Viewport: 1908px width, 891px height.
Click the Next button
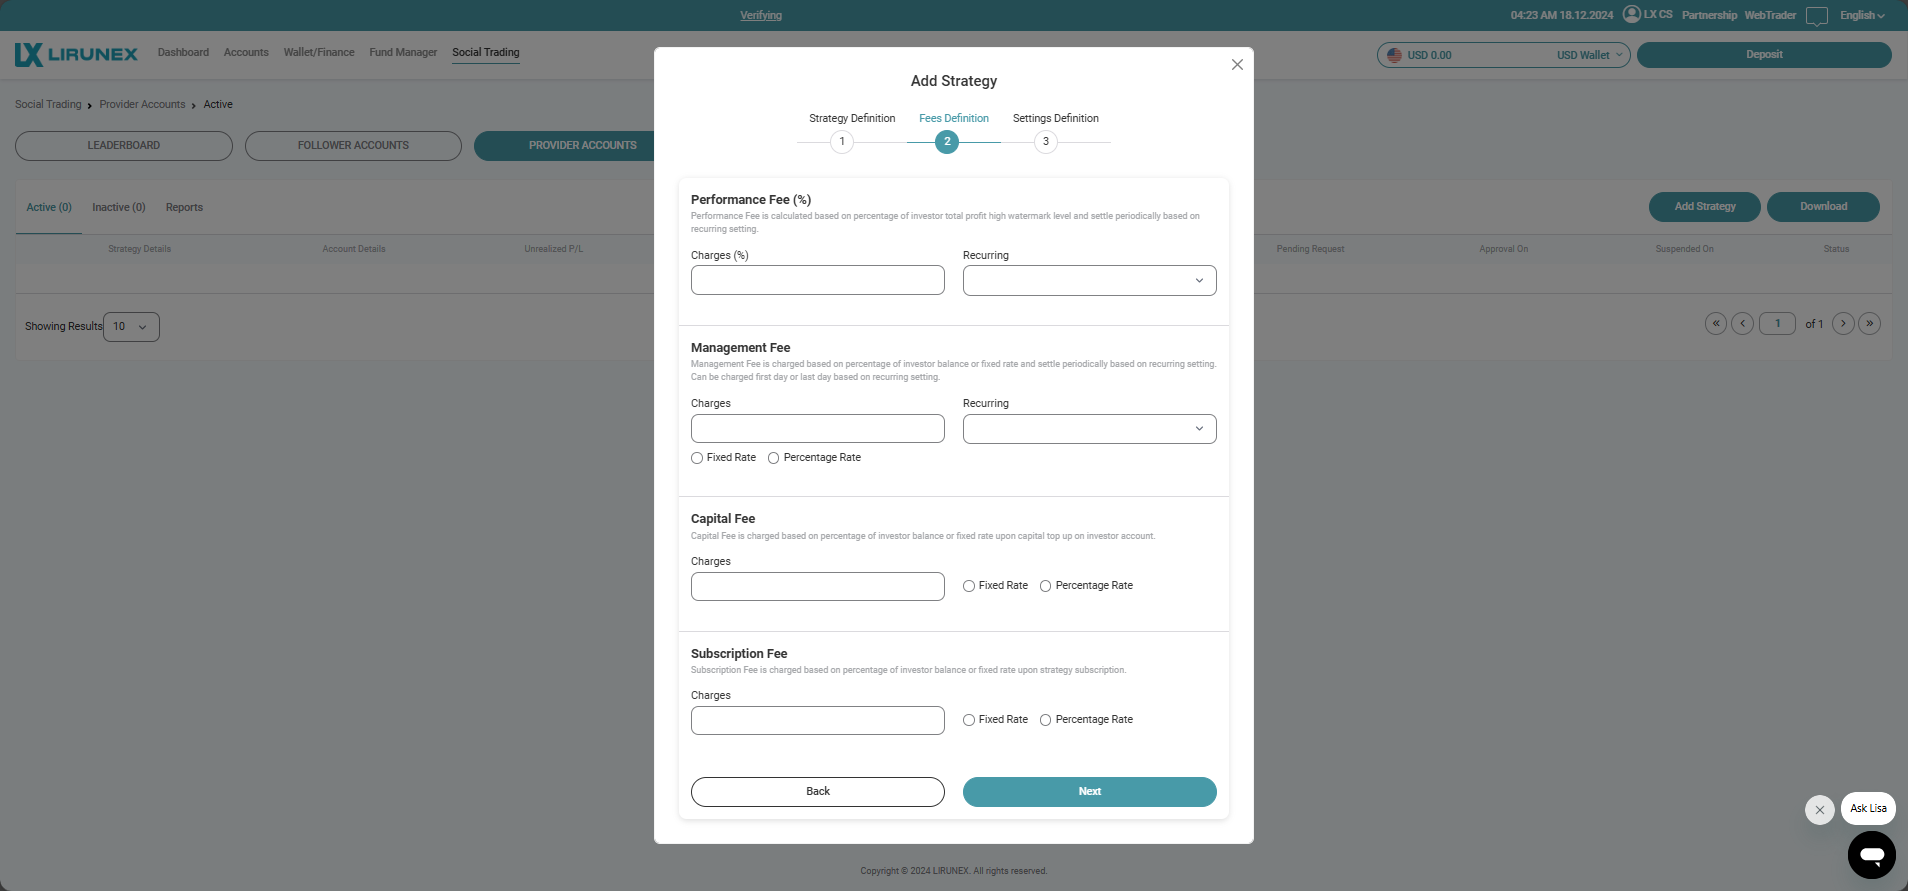(x=1089, y=792)
